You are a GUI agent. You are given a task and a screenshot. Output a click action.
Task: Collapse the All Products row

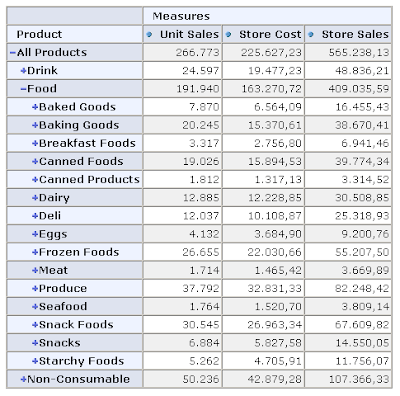point(13,53)
